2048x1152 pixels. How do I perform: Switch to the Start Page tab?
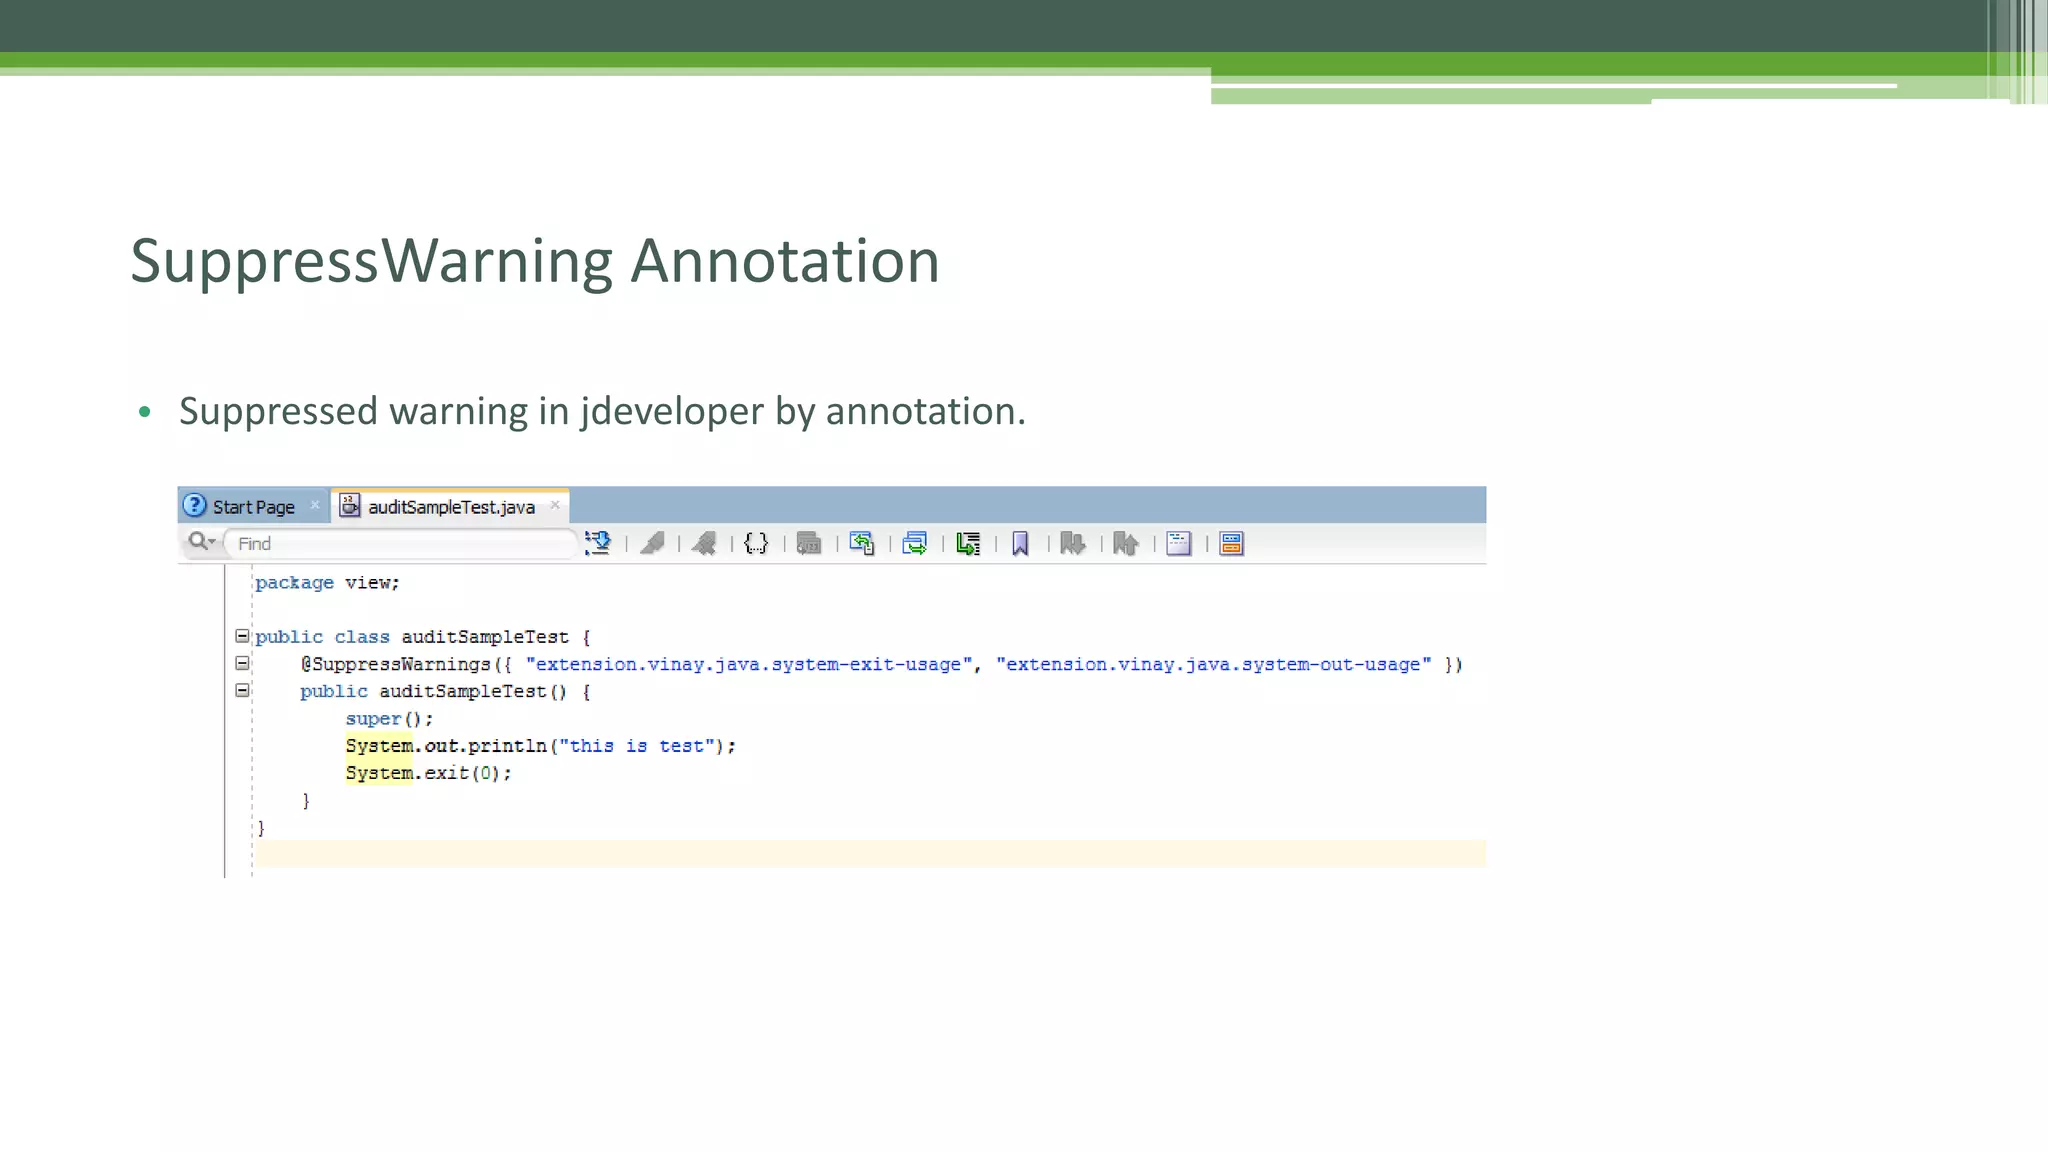point(252,507)
